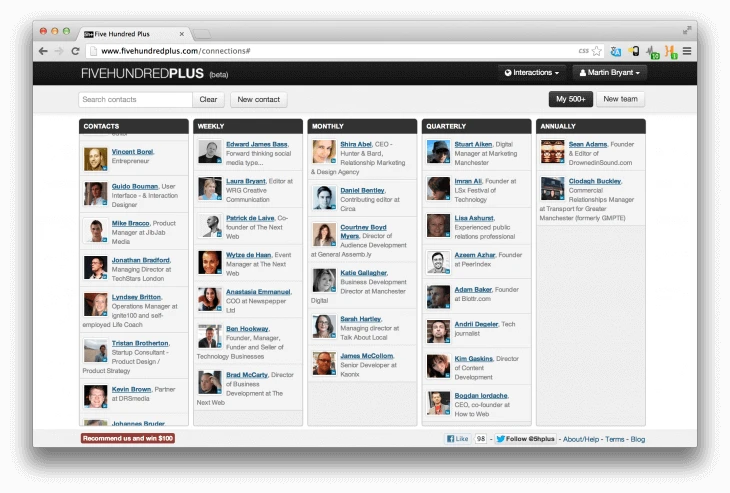Reload the page with refresh icon

click(75, 51)
